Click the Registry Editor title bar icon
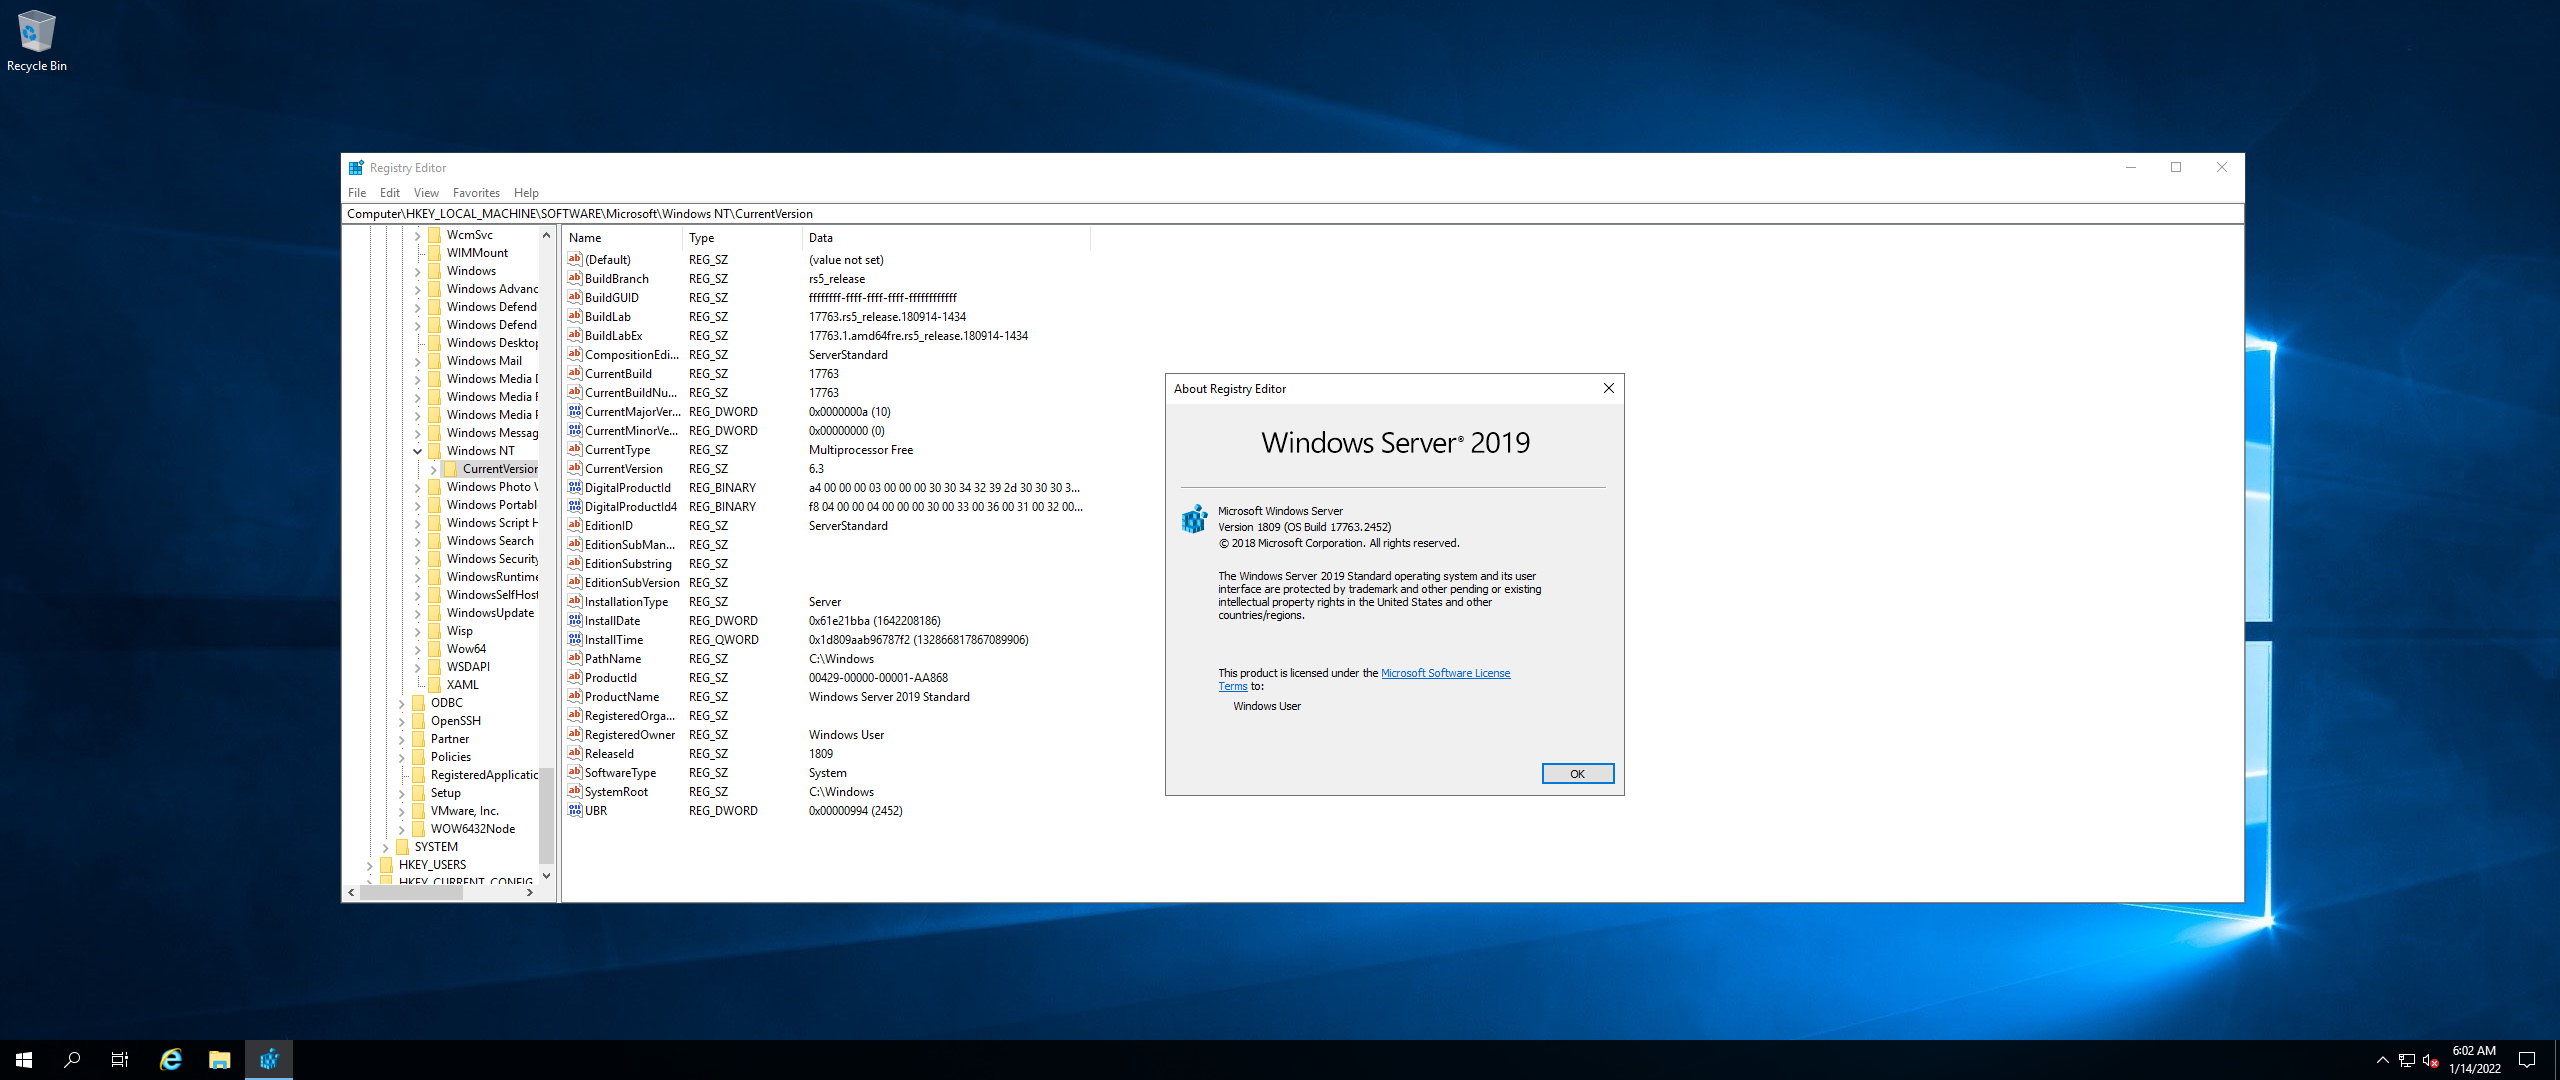The image size is (2560, 1080). click(x=356, y=168)
